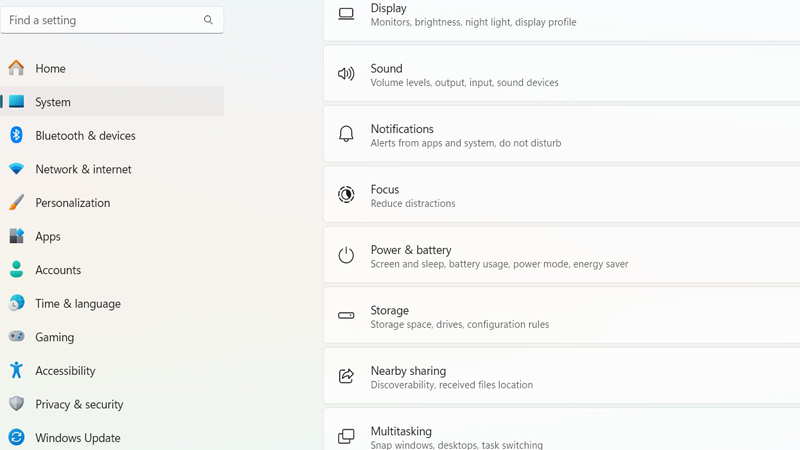Open Bluetooth & devices settings

coord(112,136)
